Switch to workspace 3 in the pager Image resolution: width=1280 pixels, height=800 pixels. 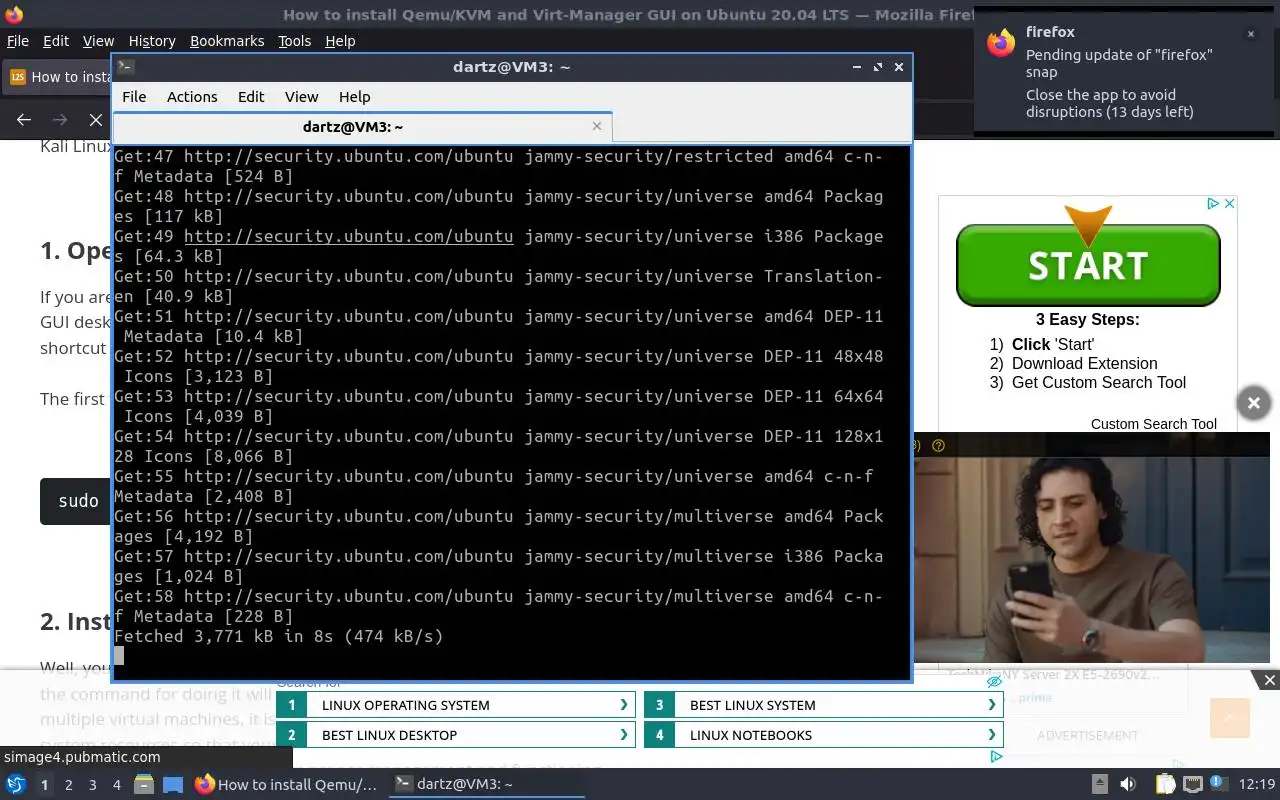[93, 785]
